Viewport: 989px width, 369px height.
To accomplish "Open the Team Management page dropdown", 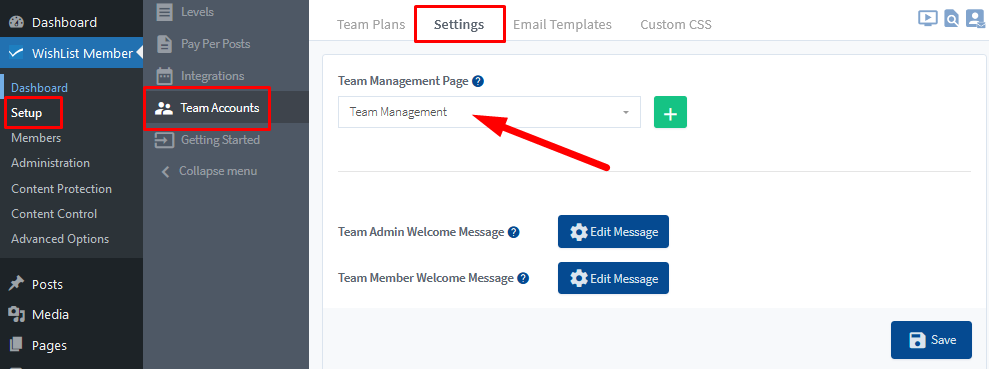I will pos(489,112).
